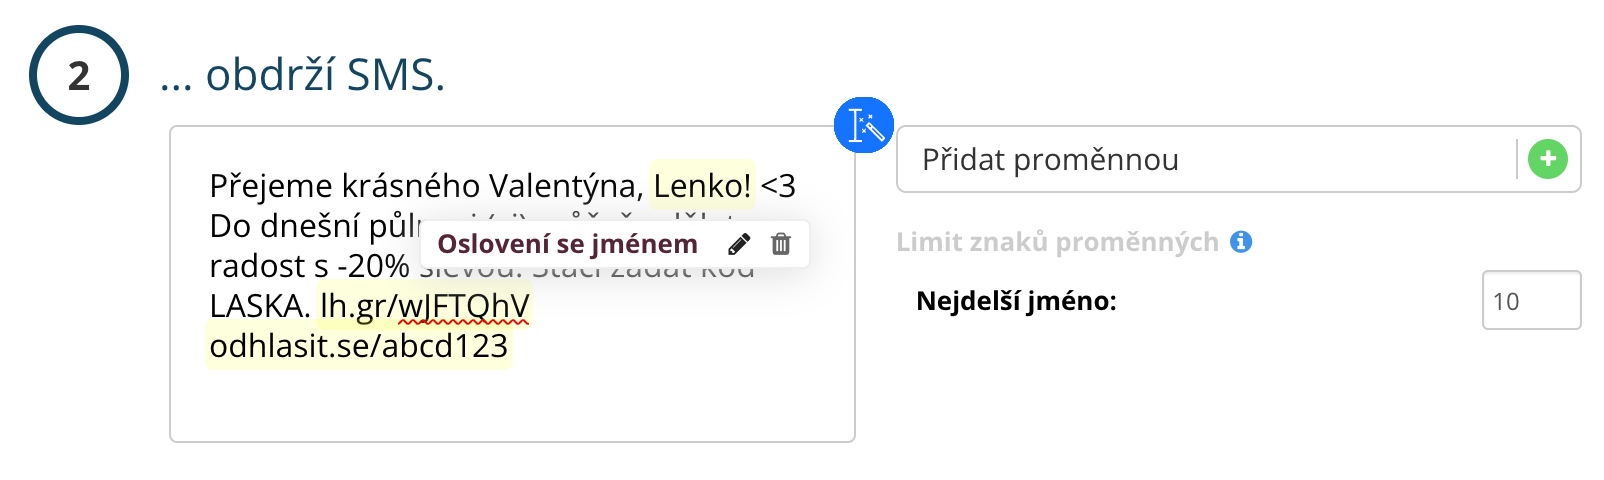Select the highlighted Lenko! variable
The height and width of the screenshot is (480, 1604).
click(701, 185)
